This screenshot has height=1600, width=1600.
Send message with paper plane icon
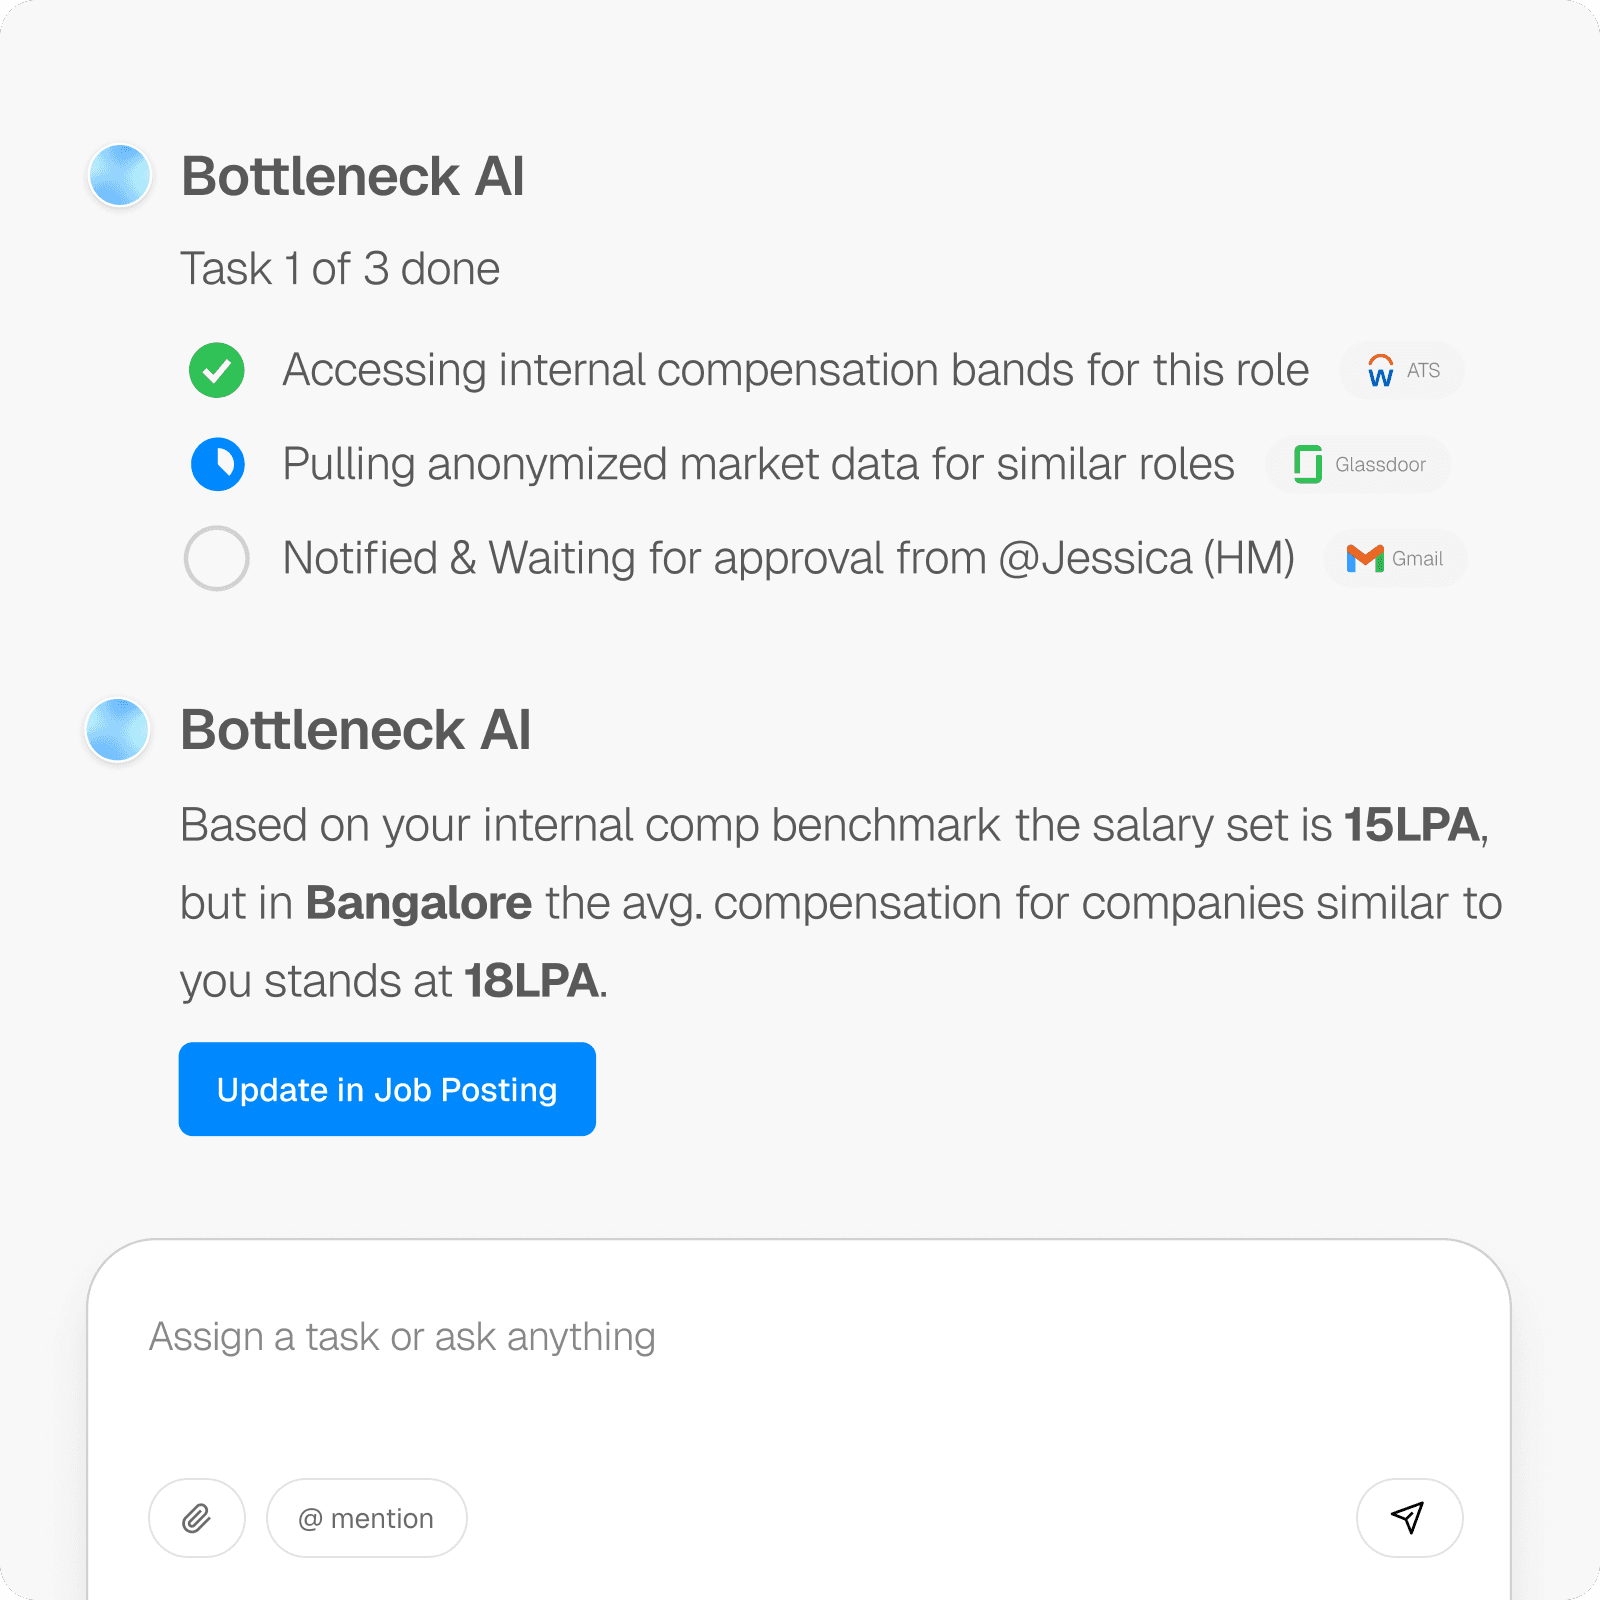1409,1518
